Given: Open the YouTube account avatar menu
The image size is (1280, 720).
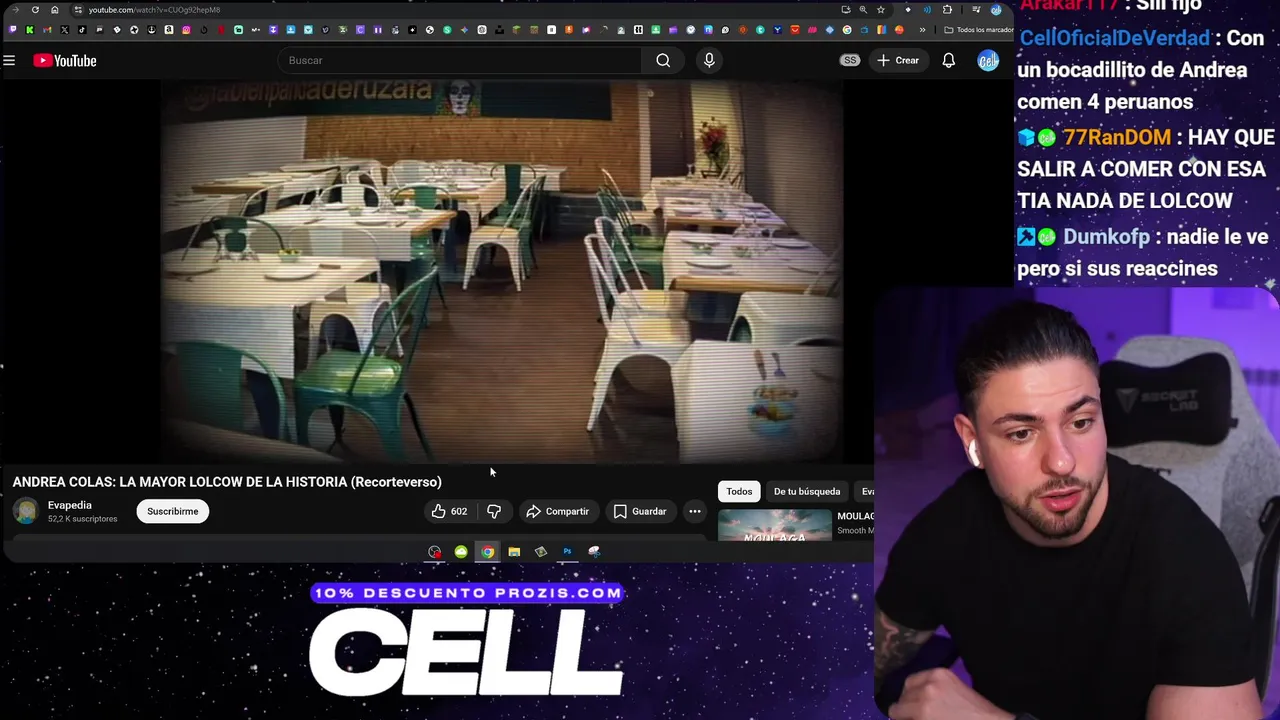Looking at the screenshot, I should coord(988,60).
